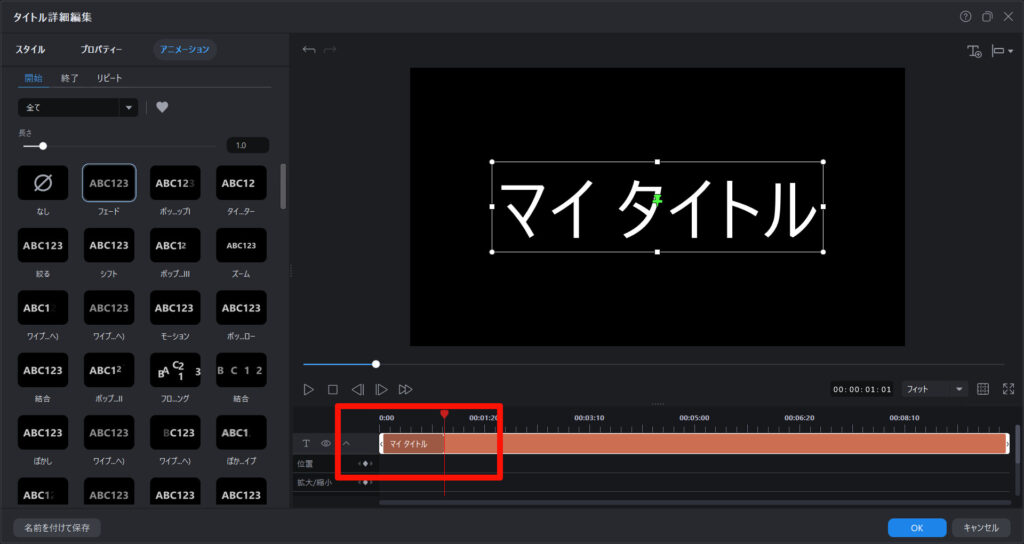Step forward one frame

pyautogui.click(x=381, y=389)
